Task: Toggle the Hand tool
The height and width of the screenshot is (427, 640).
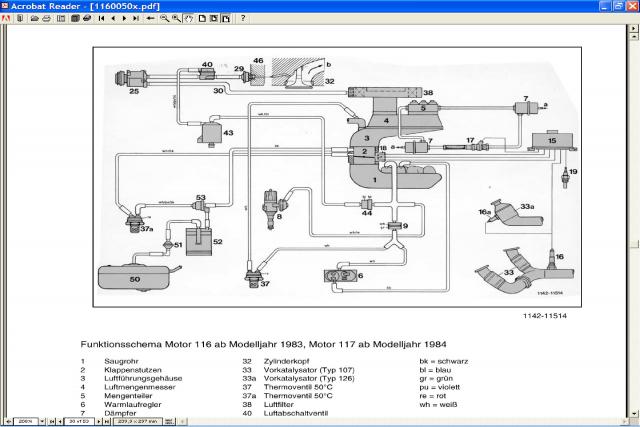Action: 189,18
